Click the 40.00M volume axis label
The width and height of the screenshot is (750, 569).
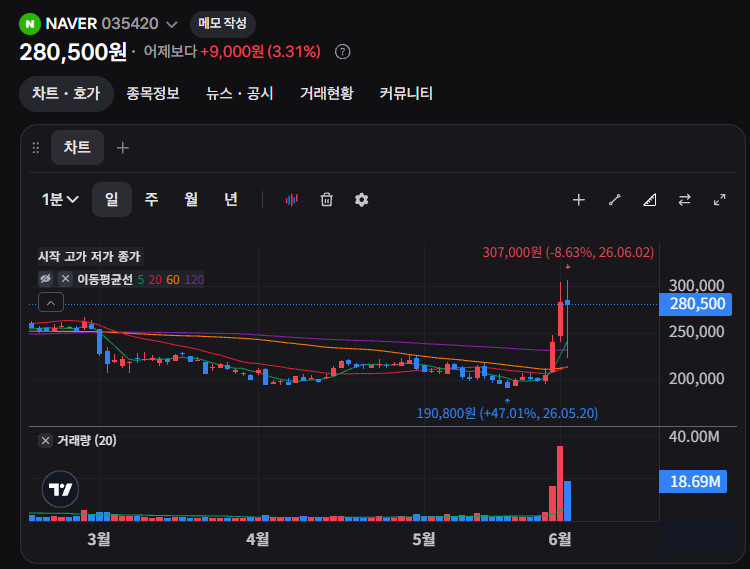point(694,437)
